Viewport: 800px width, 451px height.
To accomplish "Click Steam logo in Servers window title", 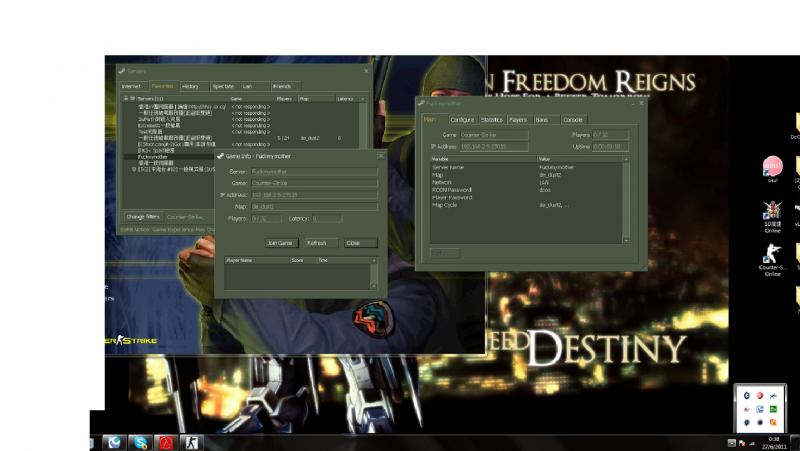I will (122, 71).
